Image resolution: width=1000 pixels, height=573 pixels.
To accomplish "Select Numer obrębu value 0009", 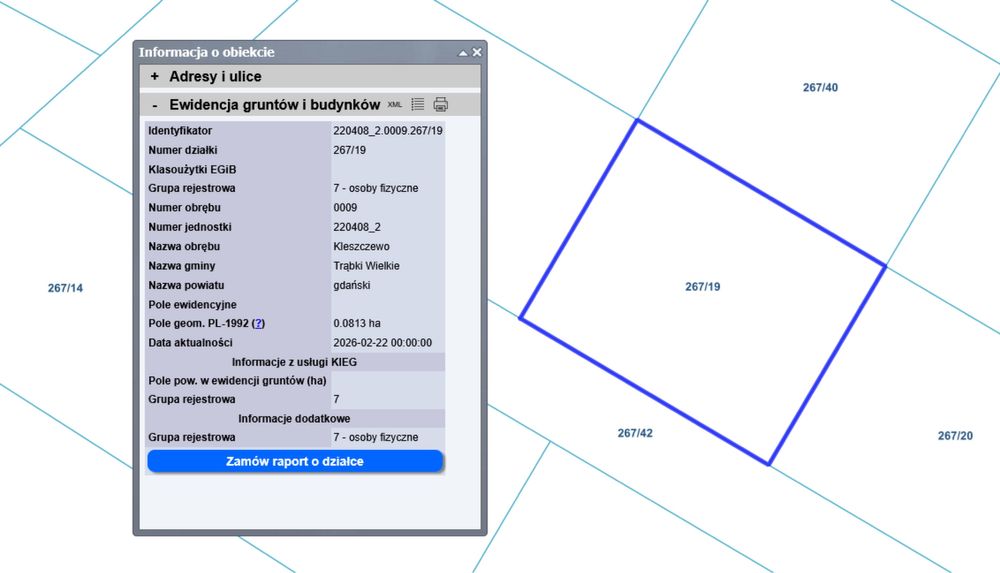I will pyautogui.click(x=345, y=207).
